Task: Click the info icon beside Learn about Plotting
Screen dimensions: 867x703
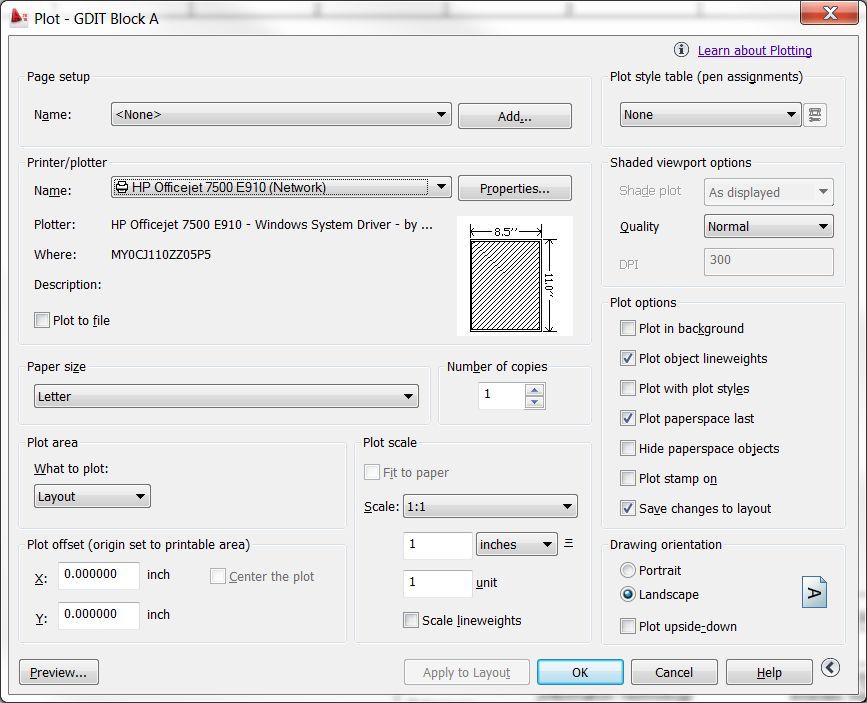Action: (x=680, y=50)
